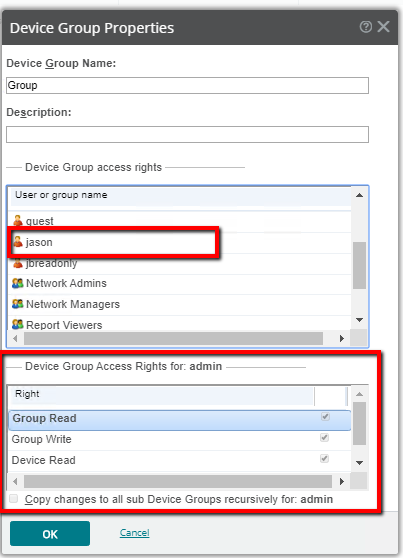Select the Group Write right row

(x=180, y=440)
